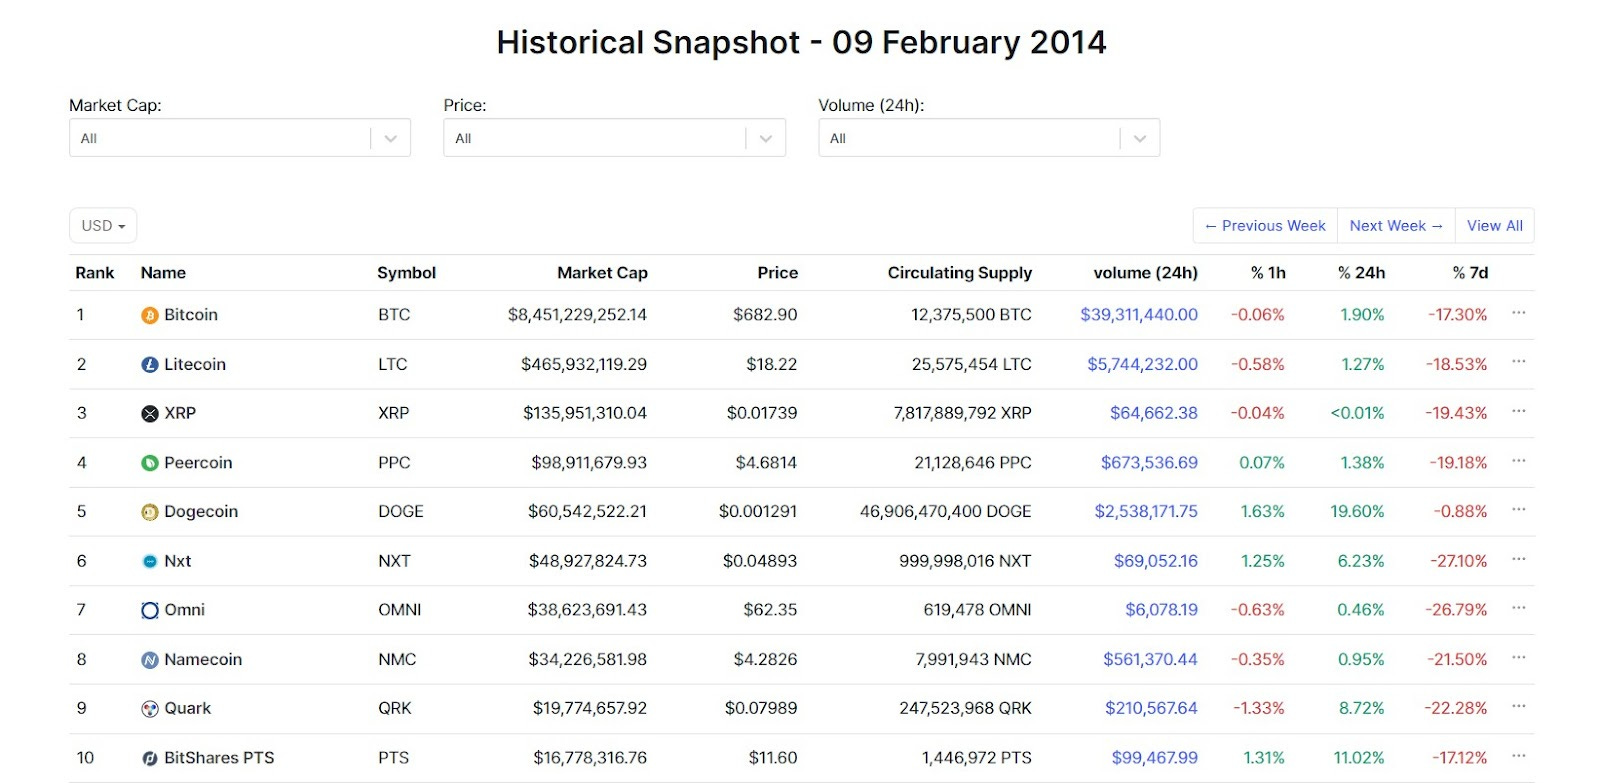Open the three-dot menu in Nxt row
Viewport: 1600px width, 783px height.
[x=1519, y=559]
